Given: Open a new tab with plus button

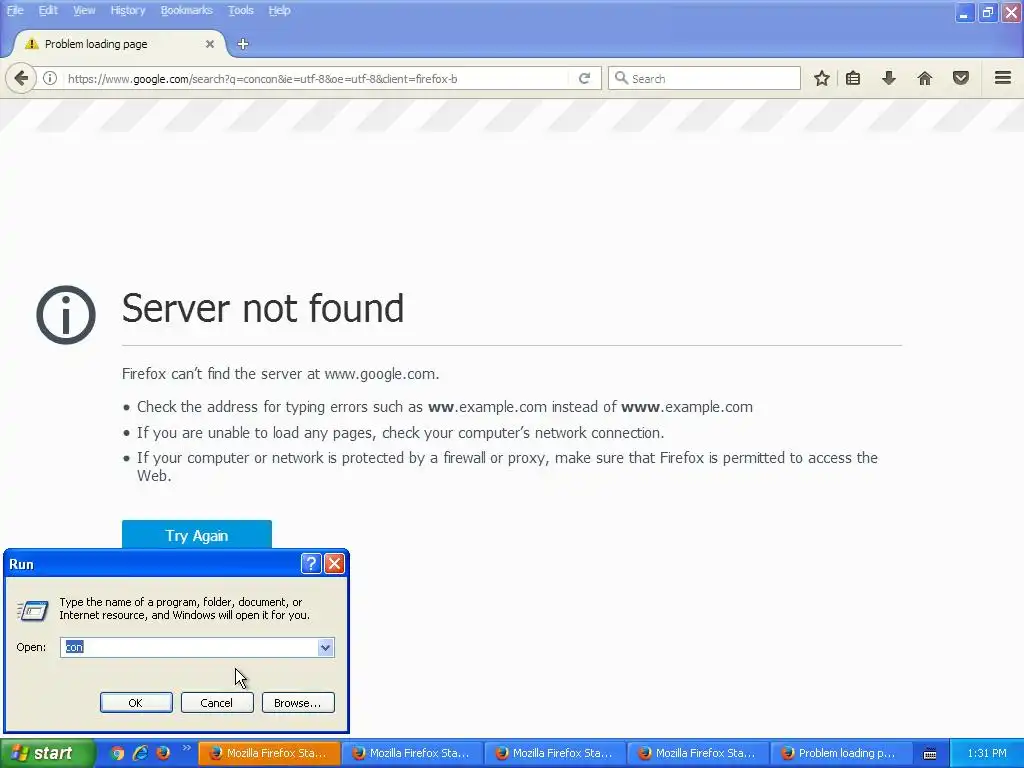Looking at the screenshot, I should [x=243, y=44].
